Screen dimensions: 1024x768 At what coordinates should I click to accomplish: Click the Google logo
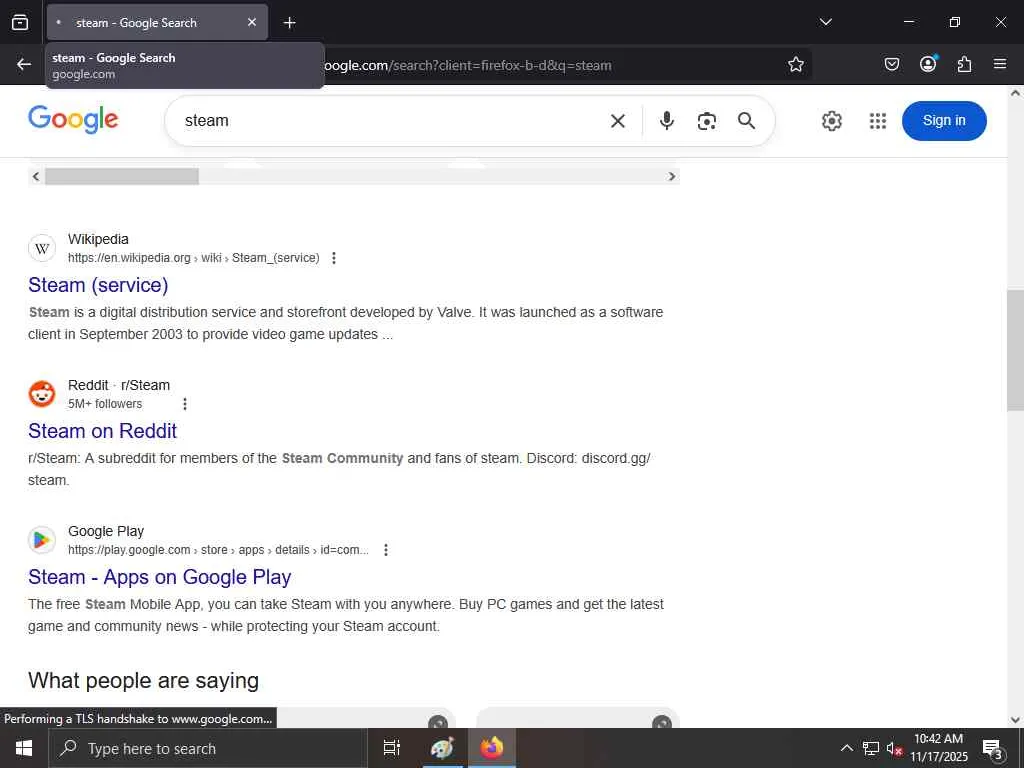73,120
